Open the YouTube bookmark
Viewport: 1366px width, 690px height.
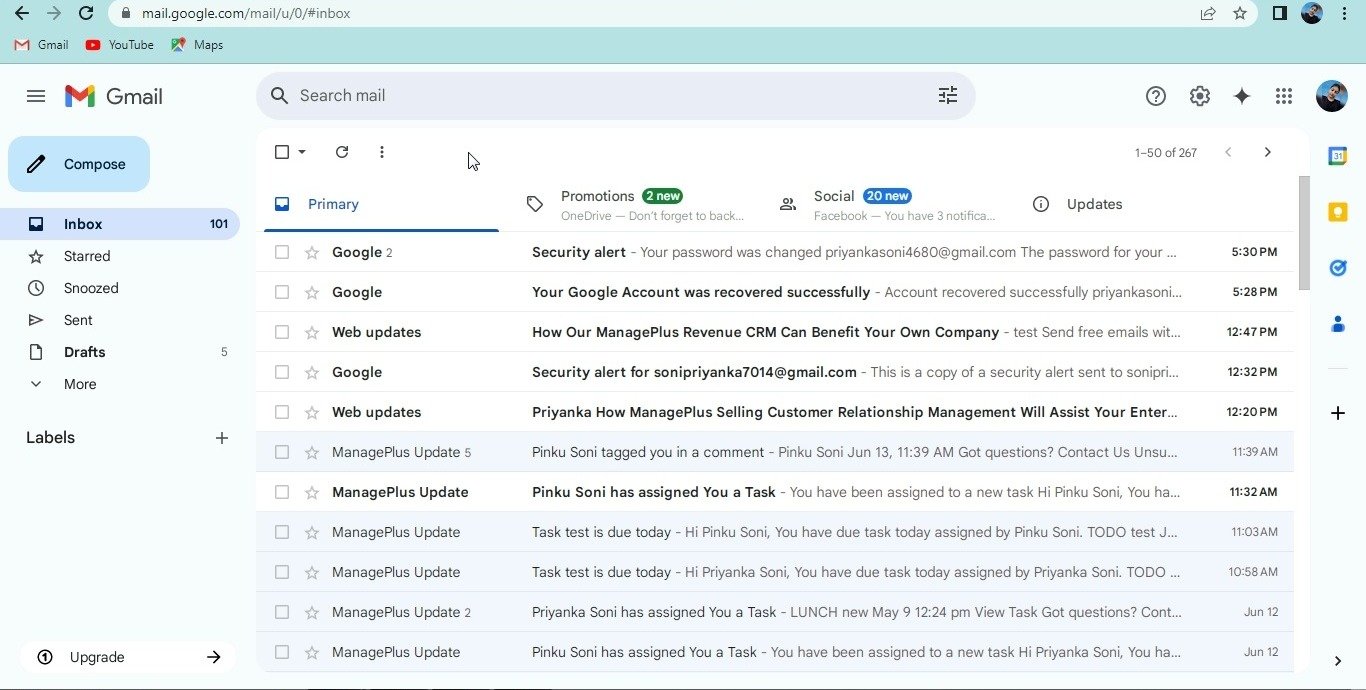click(120, 45)
